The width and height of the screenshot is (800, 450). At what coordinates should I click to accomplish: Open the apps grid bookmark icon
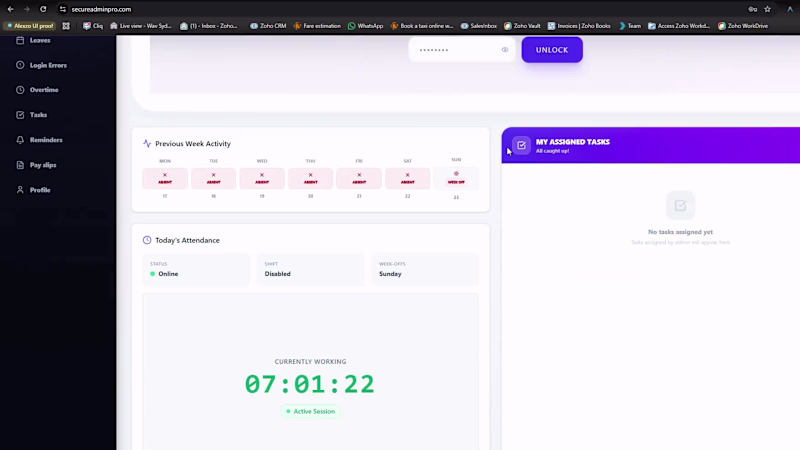pos(66,26)
